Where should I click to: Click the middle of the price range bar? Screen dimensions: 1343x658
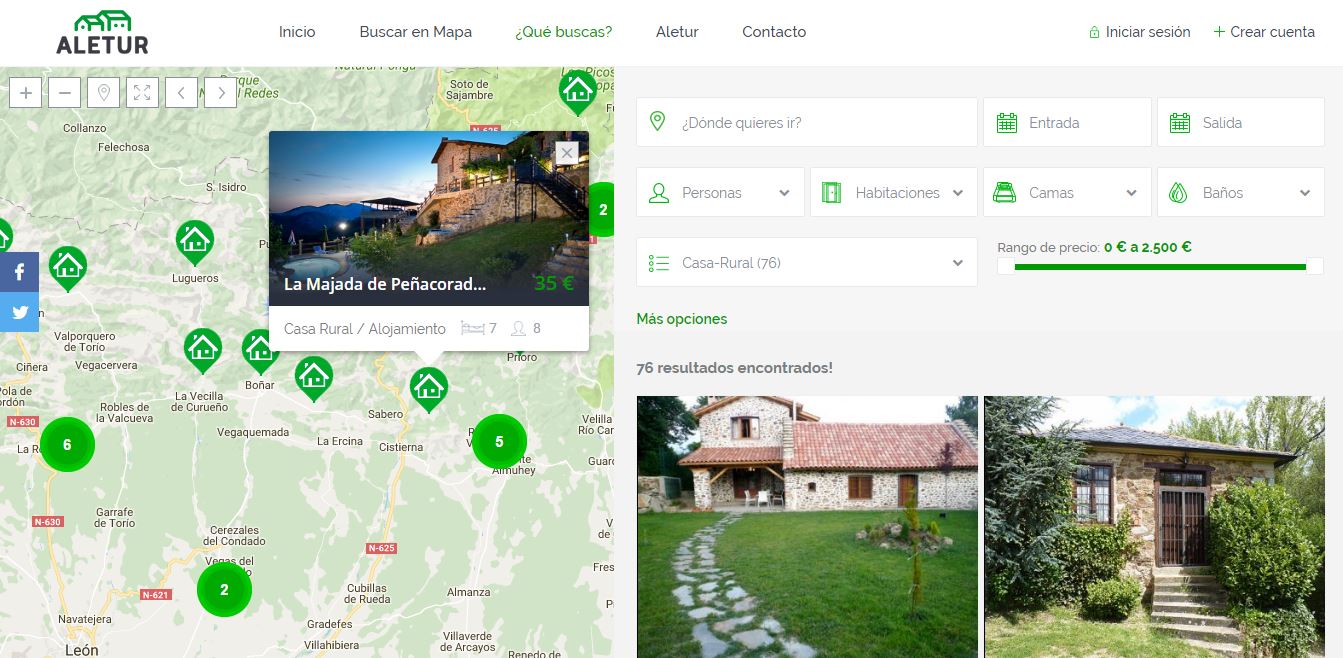click(x=1160, y=266)
